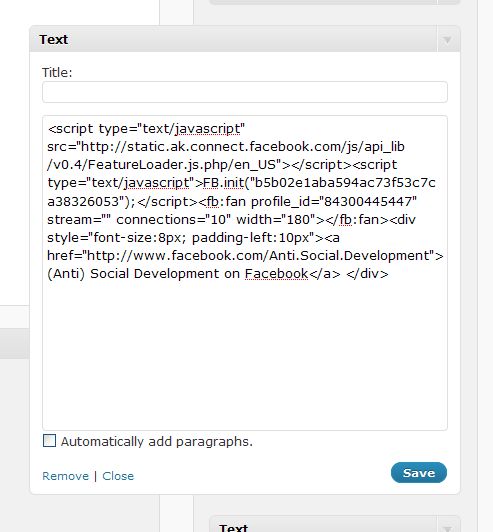Image resolution: width=493 pixels, height=532 pixels.
Task: Enable the Automatically add paragraphs checkbox
Action: [49, 441]
